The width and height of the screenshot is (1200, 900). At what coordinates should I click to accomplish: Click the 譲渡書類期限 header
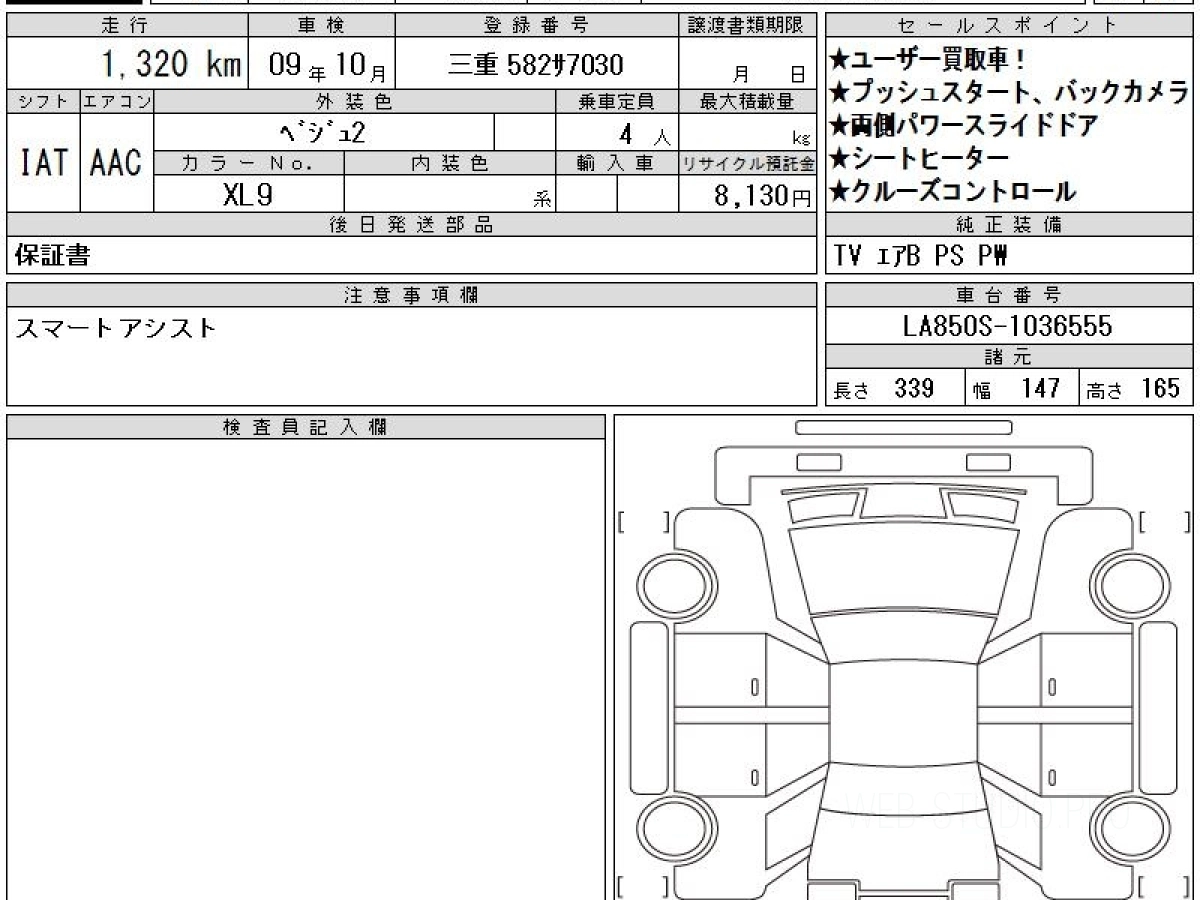[747, 26]
